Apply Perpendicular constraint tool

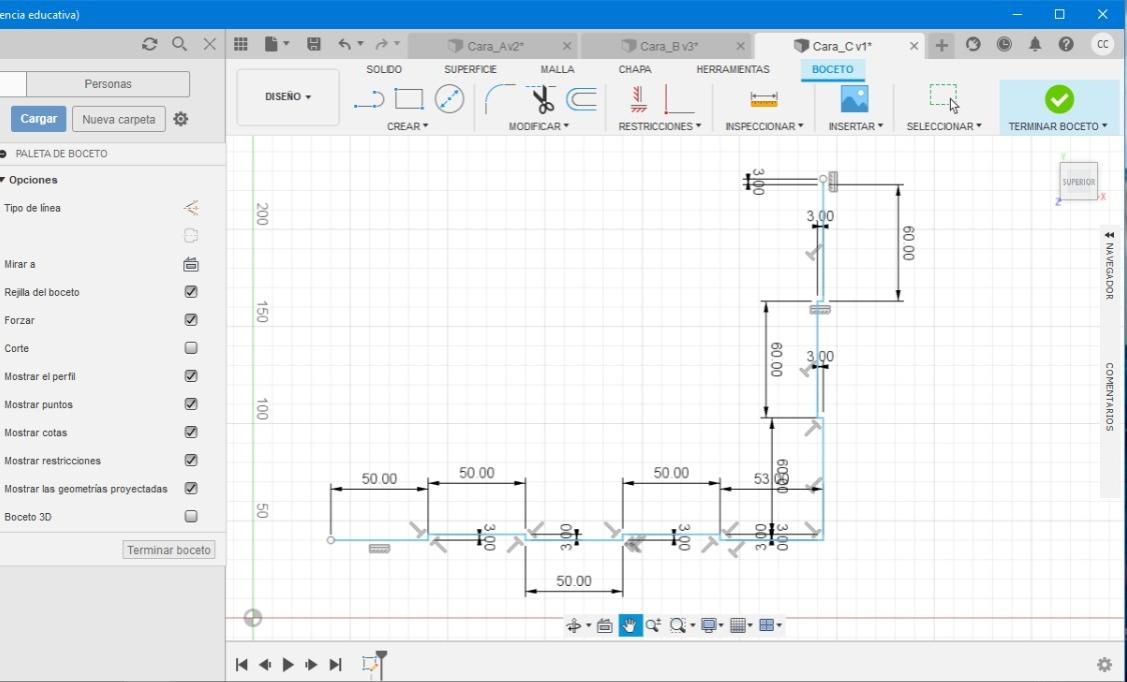pos(678,99)
